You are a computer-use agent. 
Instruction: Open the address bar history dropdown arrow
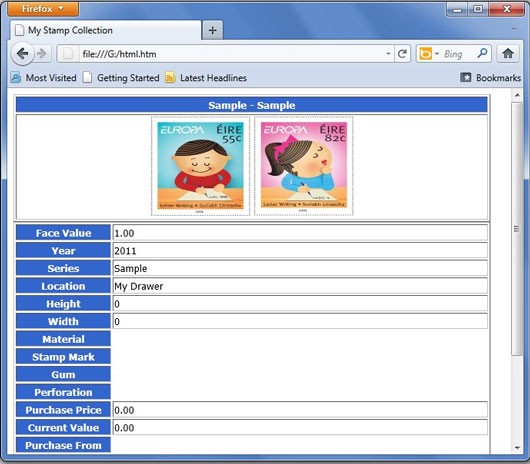click(388, 54)
